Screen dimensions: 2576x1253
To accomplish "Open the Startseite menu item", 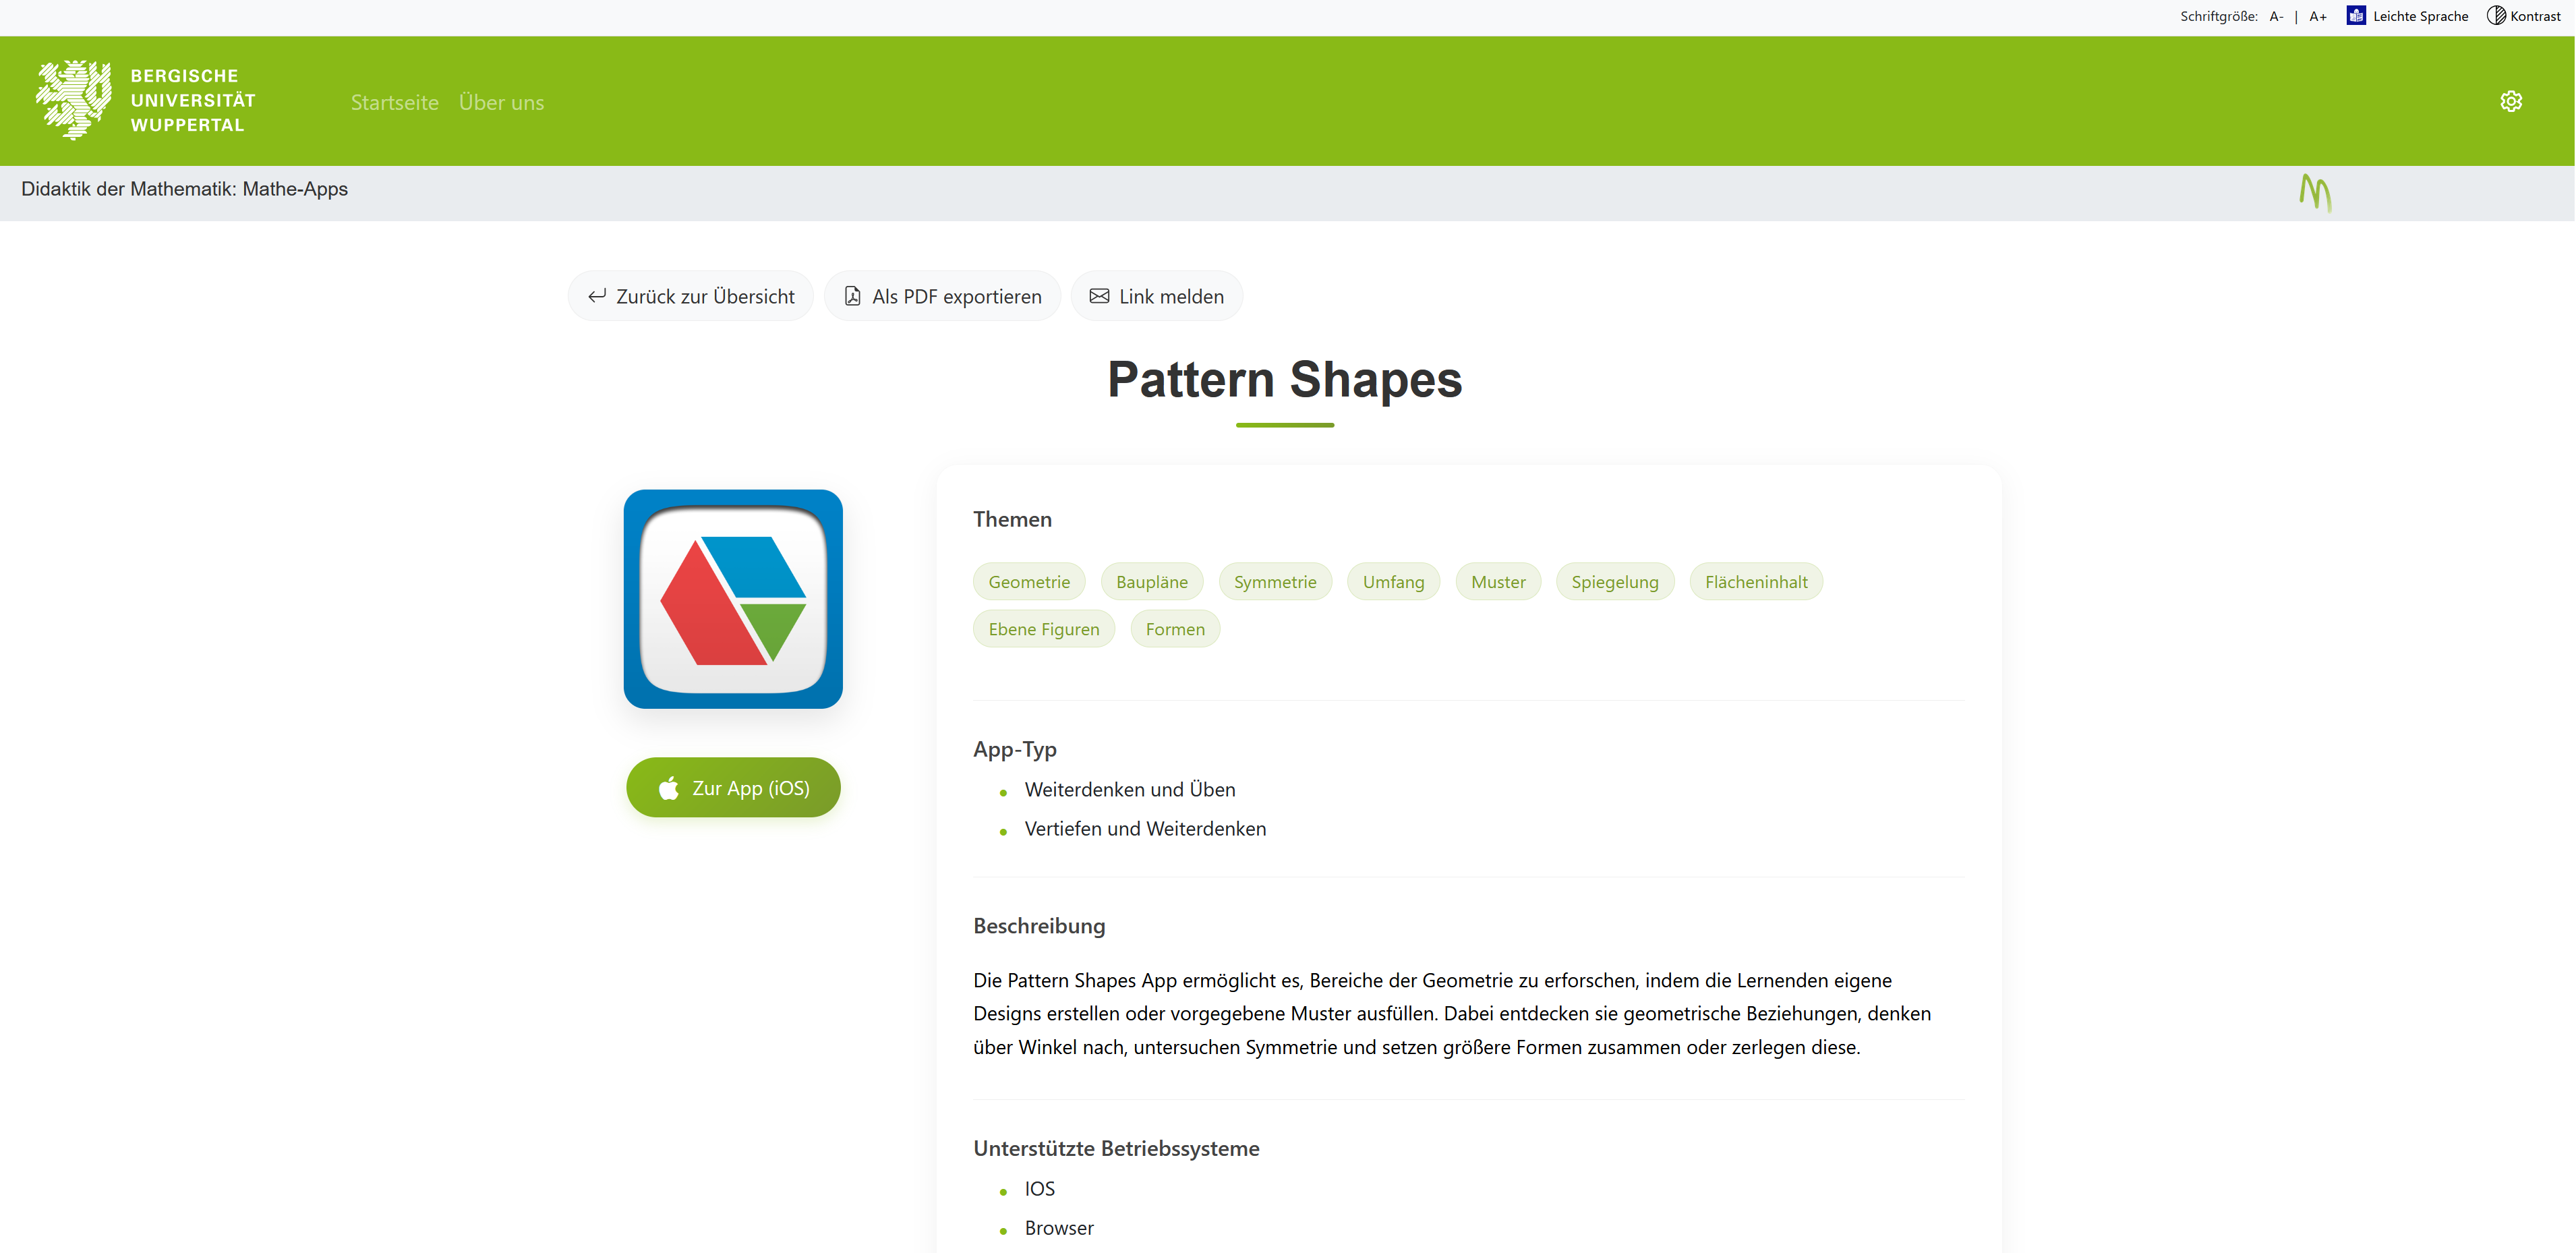I will coord(395,102).
